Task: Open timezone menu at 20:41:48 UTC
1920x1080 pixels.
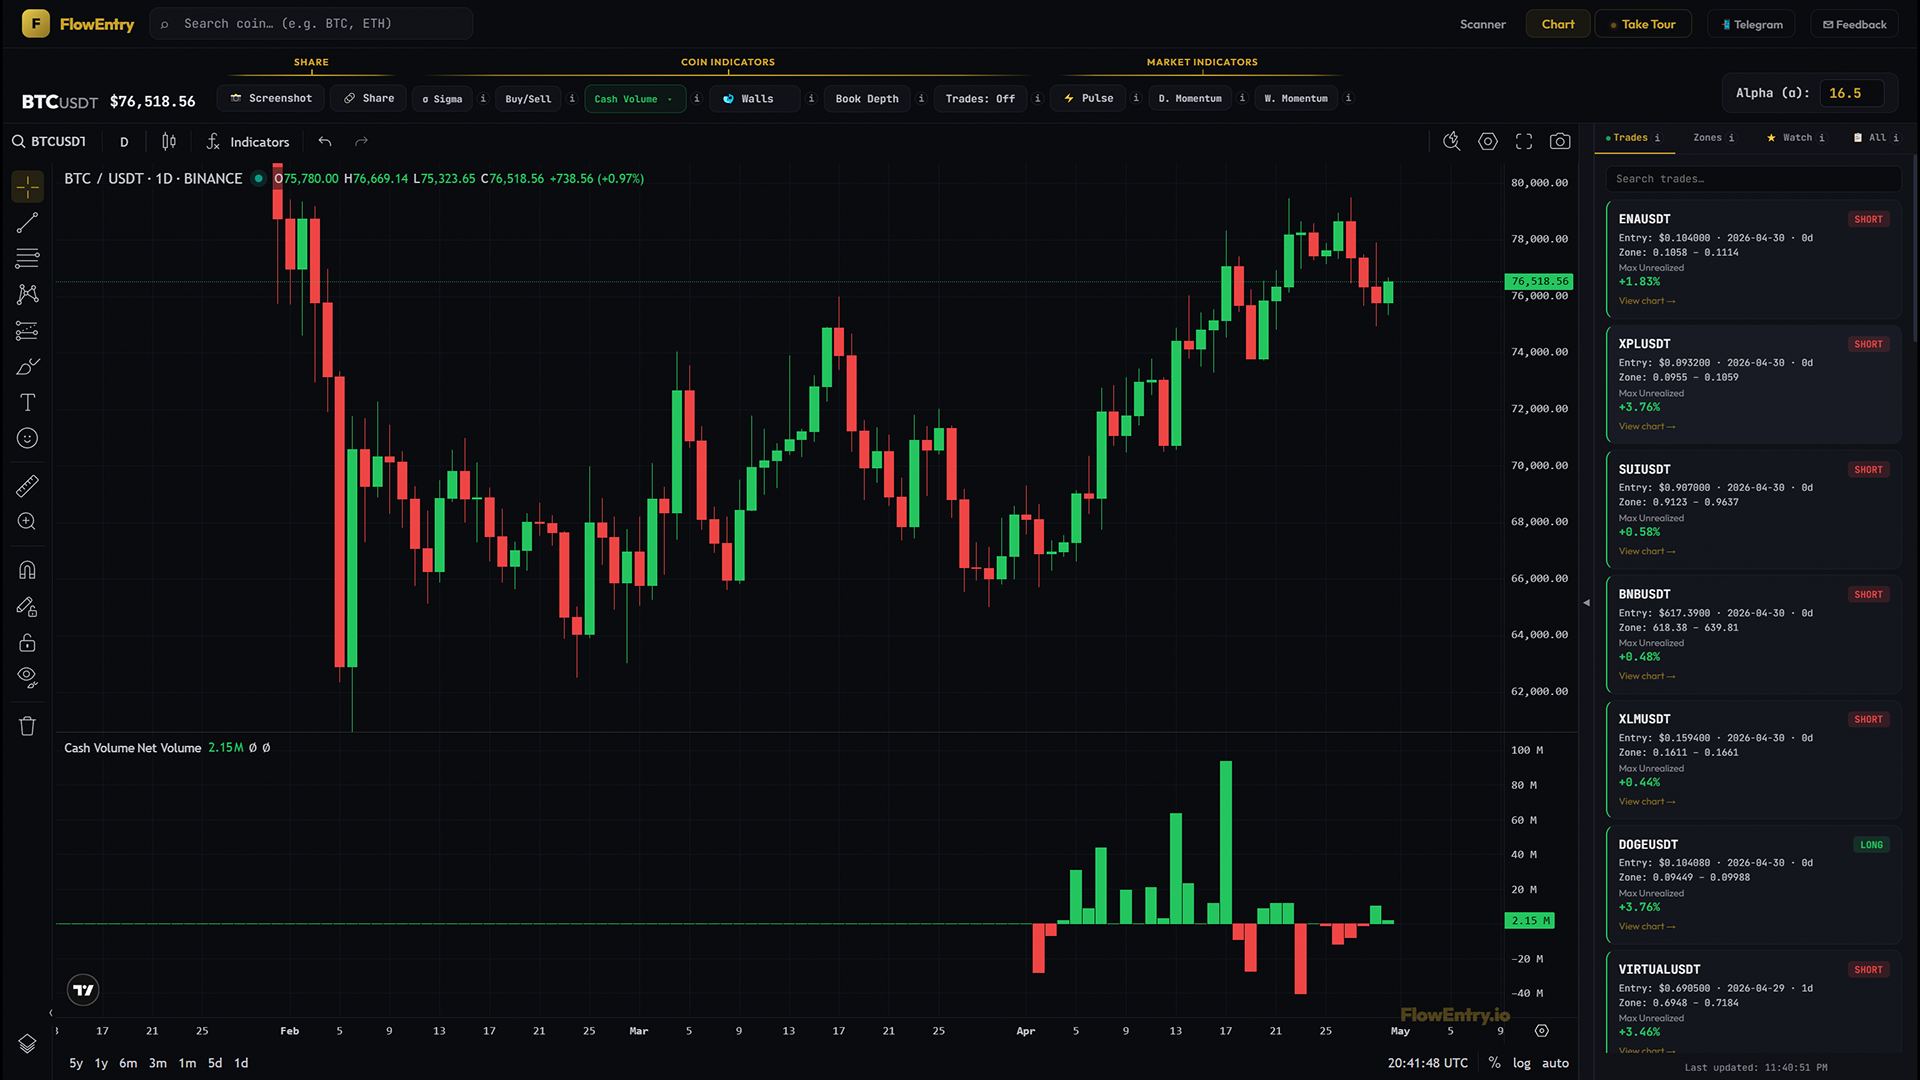Action: coord(1427,1063)
